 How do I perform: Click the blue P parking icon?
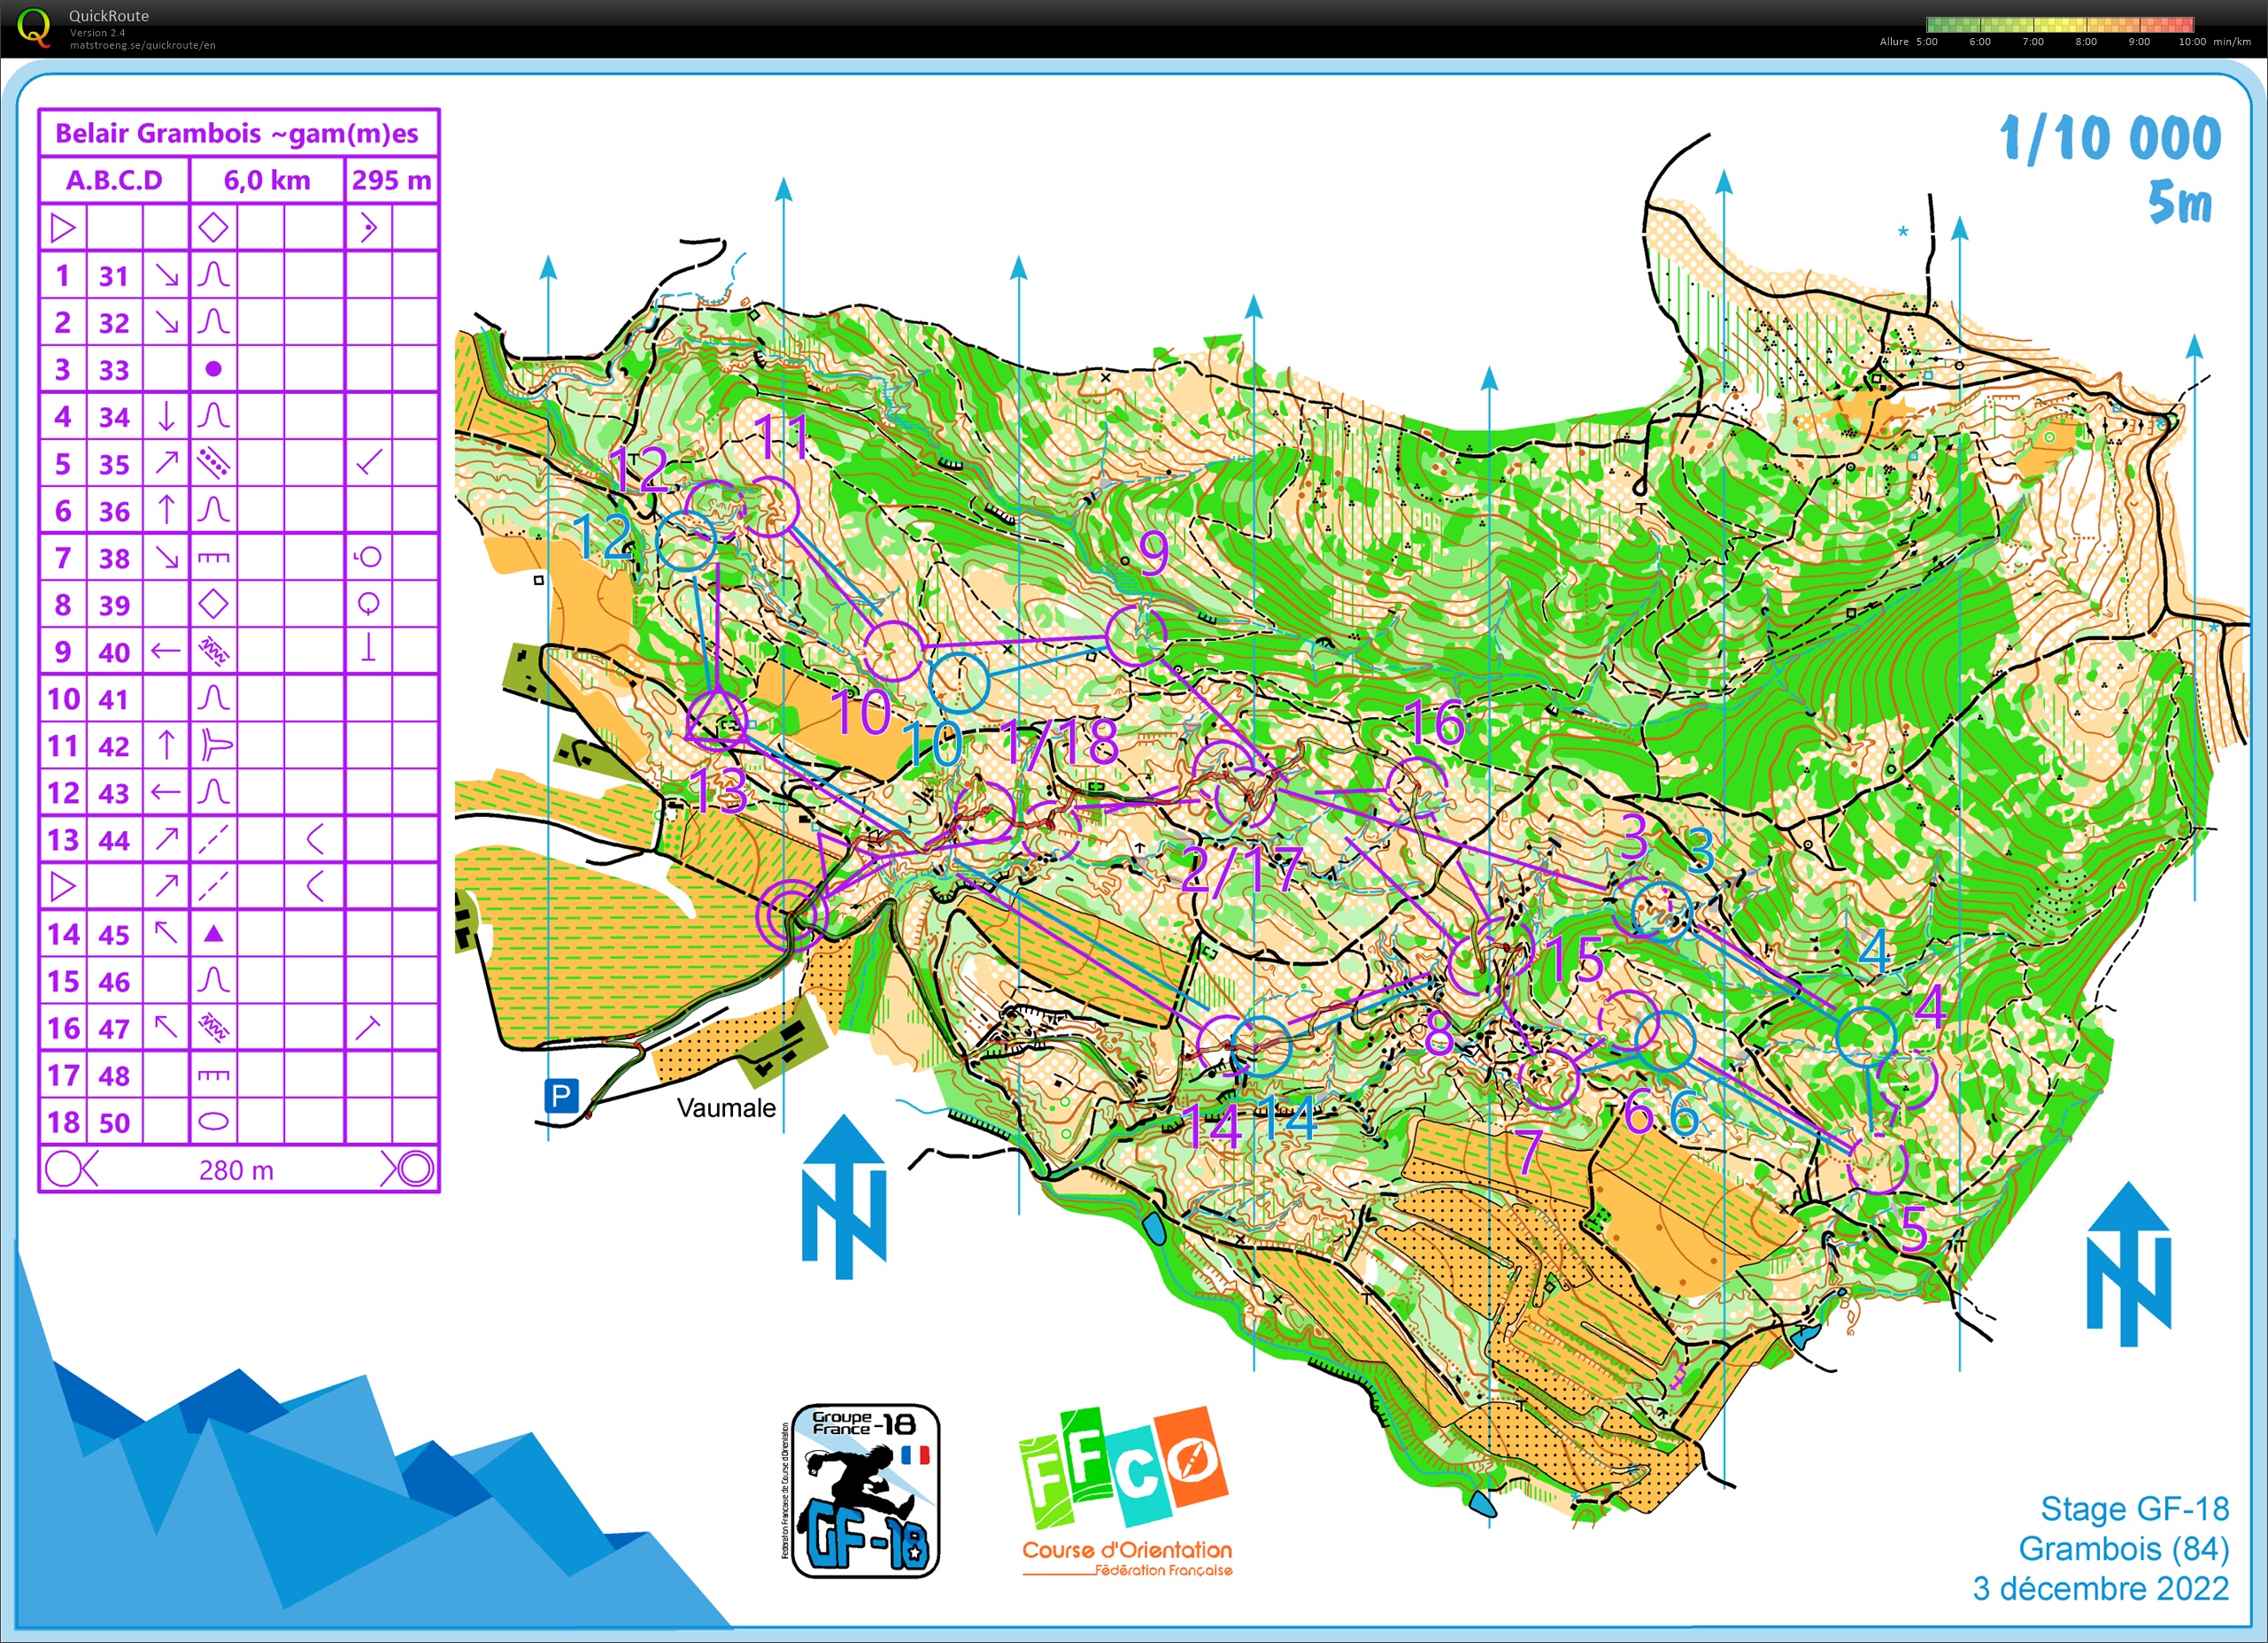click(562, 1096)
